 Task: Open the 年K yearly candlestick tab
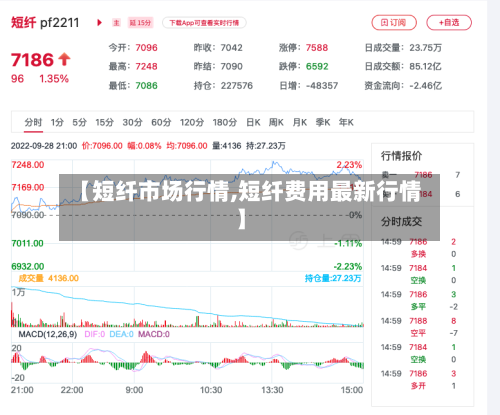346,122
